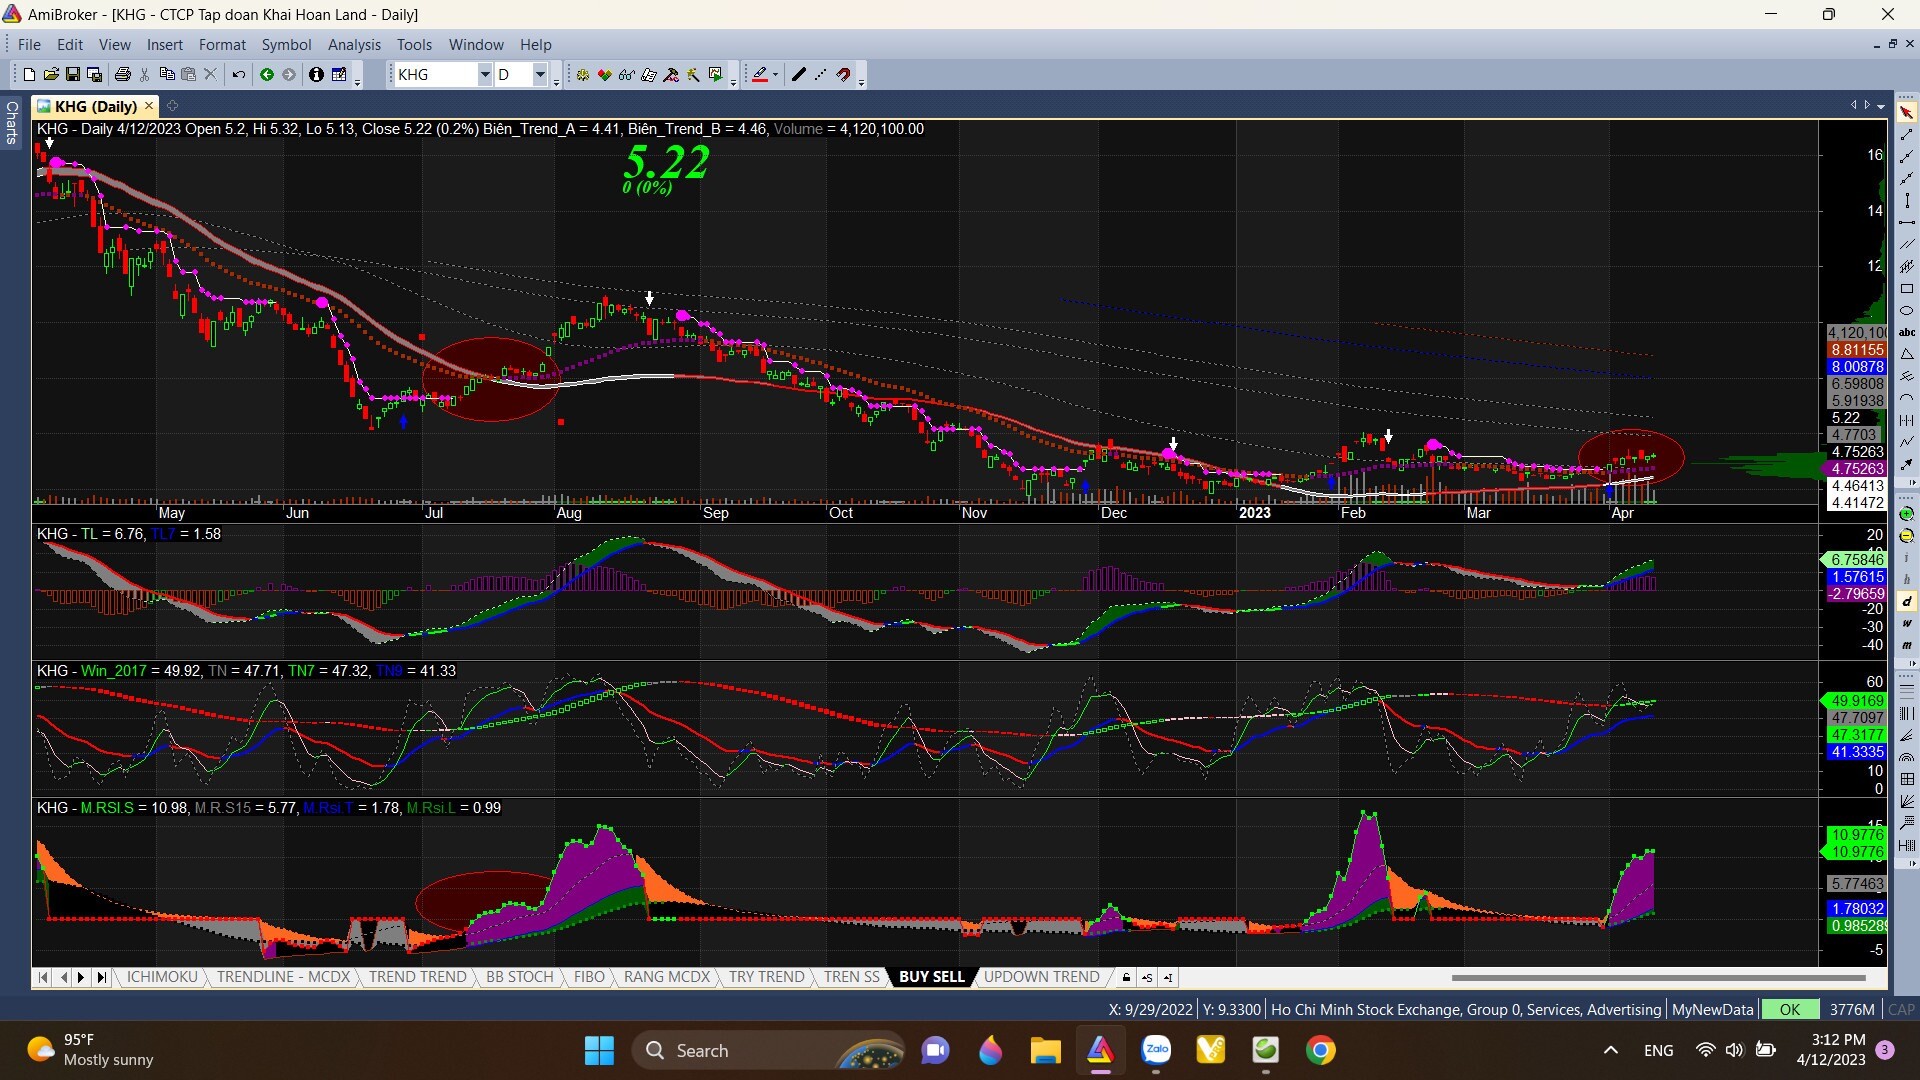Expand the drawing tools overflow arrow
The height and width of the screenshot is (1080, 1920).
[1910, 485]
